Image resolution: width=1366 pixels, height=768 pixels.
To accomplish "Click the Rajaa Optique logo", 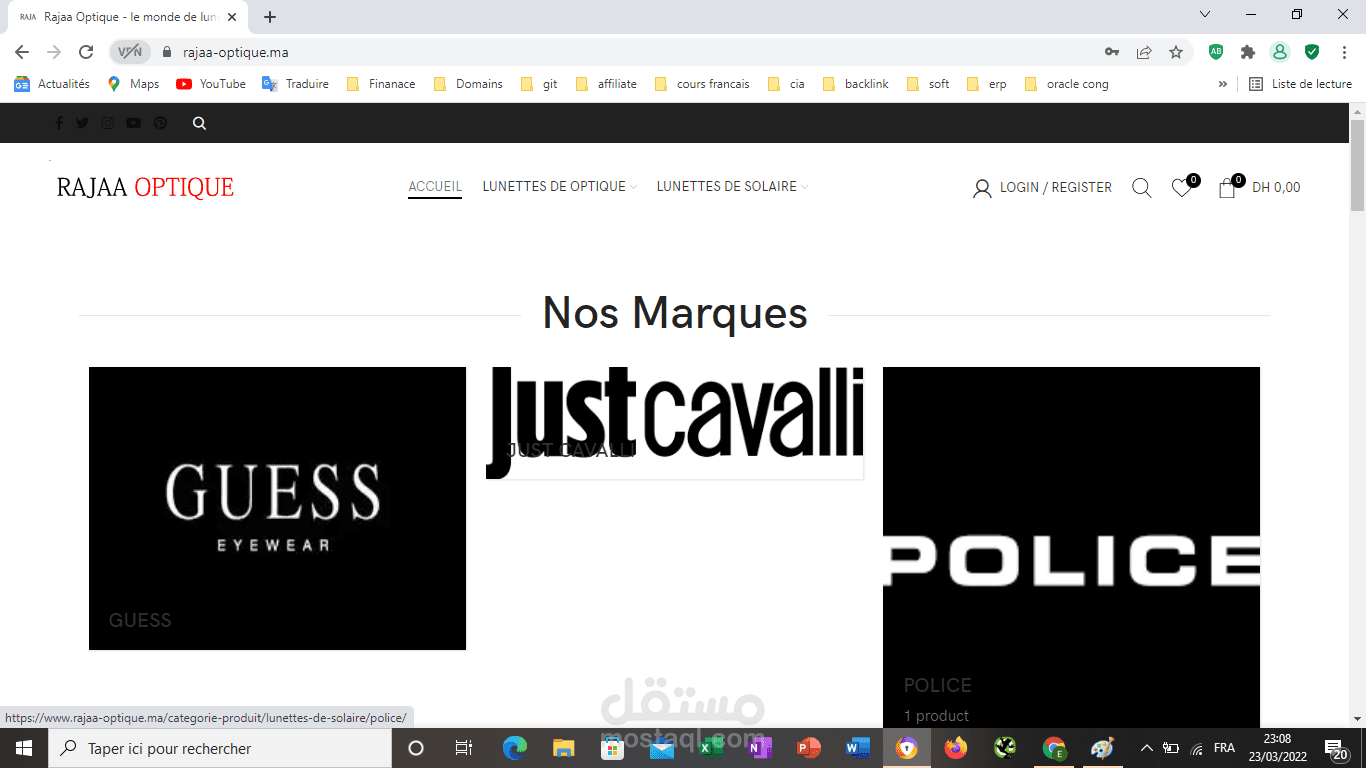I will [145, 187].
